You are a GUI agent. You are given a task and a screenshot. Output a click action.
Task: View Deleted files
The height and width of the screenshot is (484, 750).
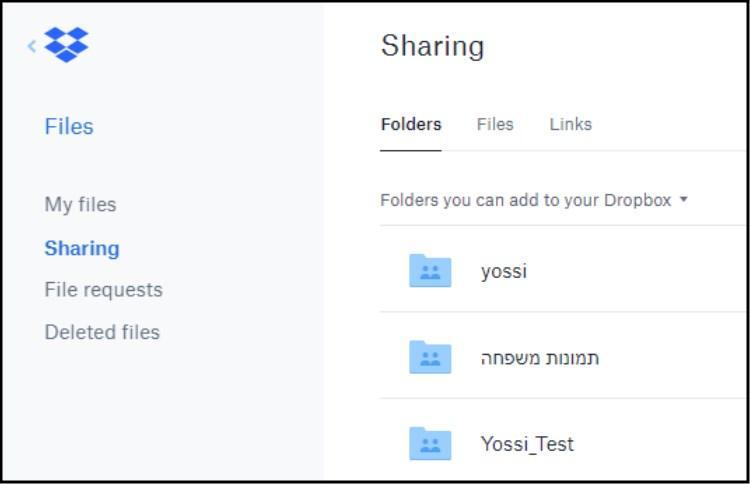pos(102,332)
